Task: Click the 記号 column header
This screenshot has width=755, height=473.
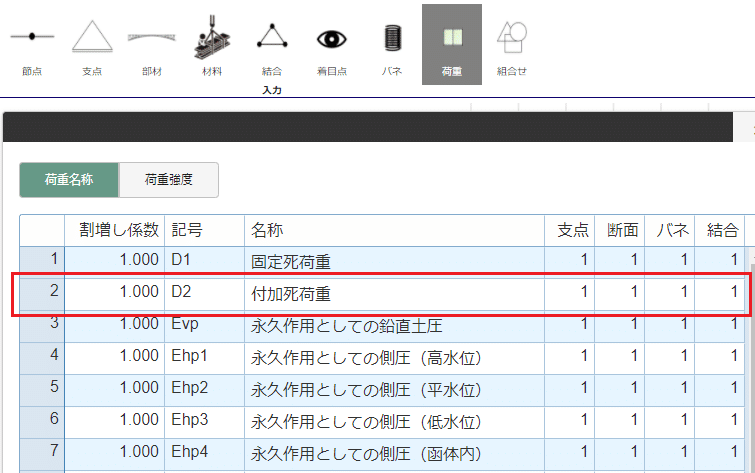Action: pyautogui.click(x=205, y=230)
